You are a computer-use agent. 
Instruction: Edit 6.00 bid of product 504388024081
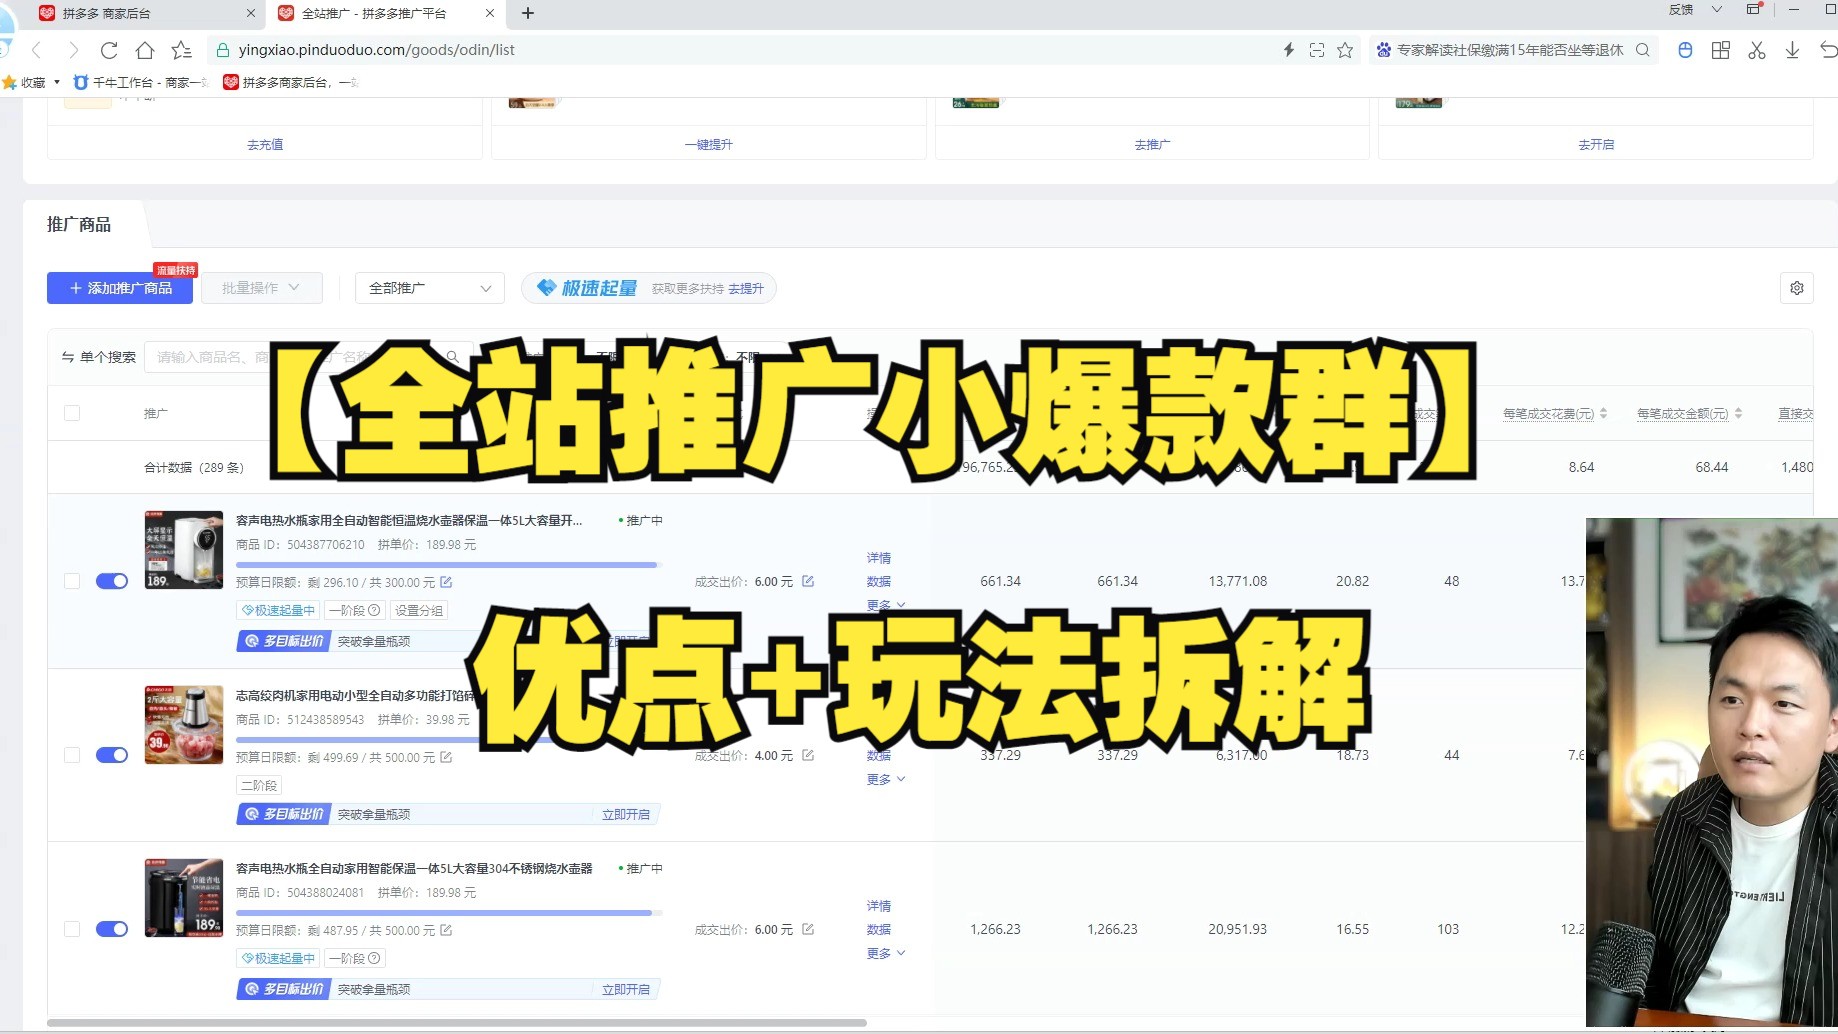pos(808,929)
